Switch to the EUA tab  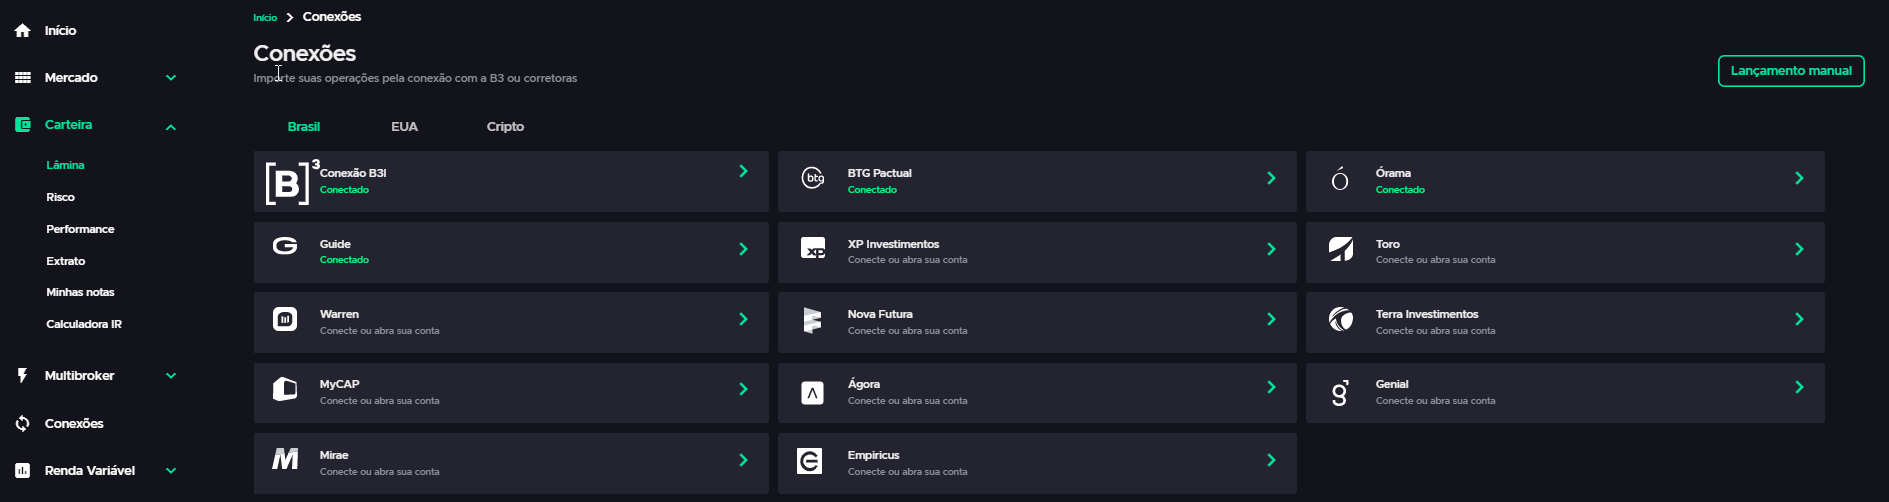404,127
